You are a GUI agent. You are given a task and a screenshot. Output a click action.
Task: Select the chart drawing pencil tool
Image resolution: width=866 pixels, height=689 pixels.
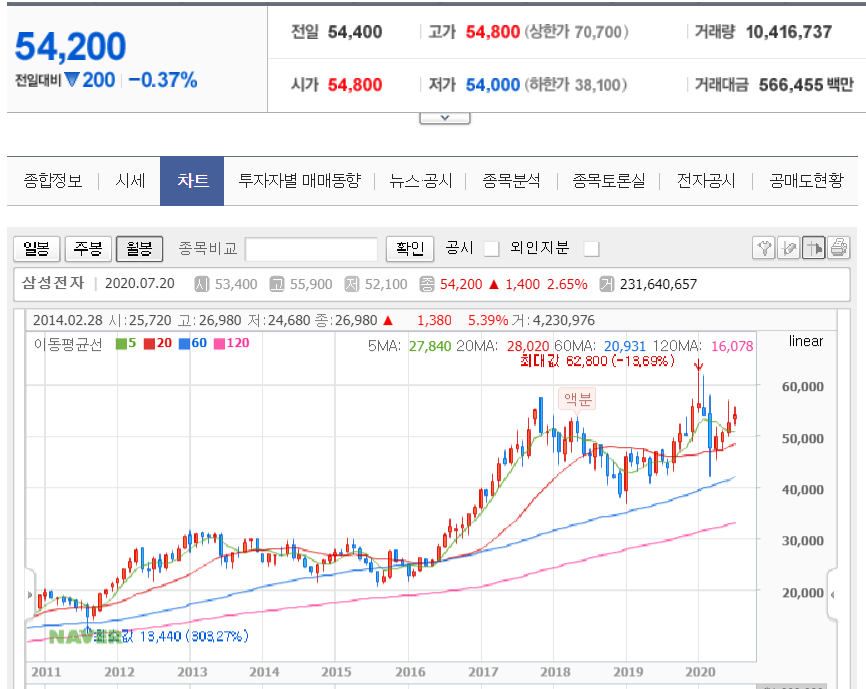coord(789,248)
